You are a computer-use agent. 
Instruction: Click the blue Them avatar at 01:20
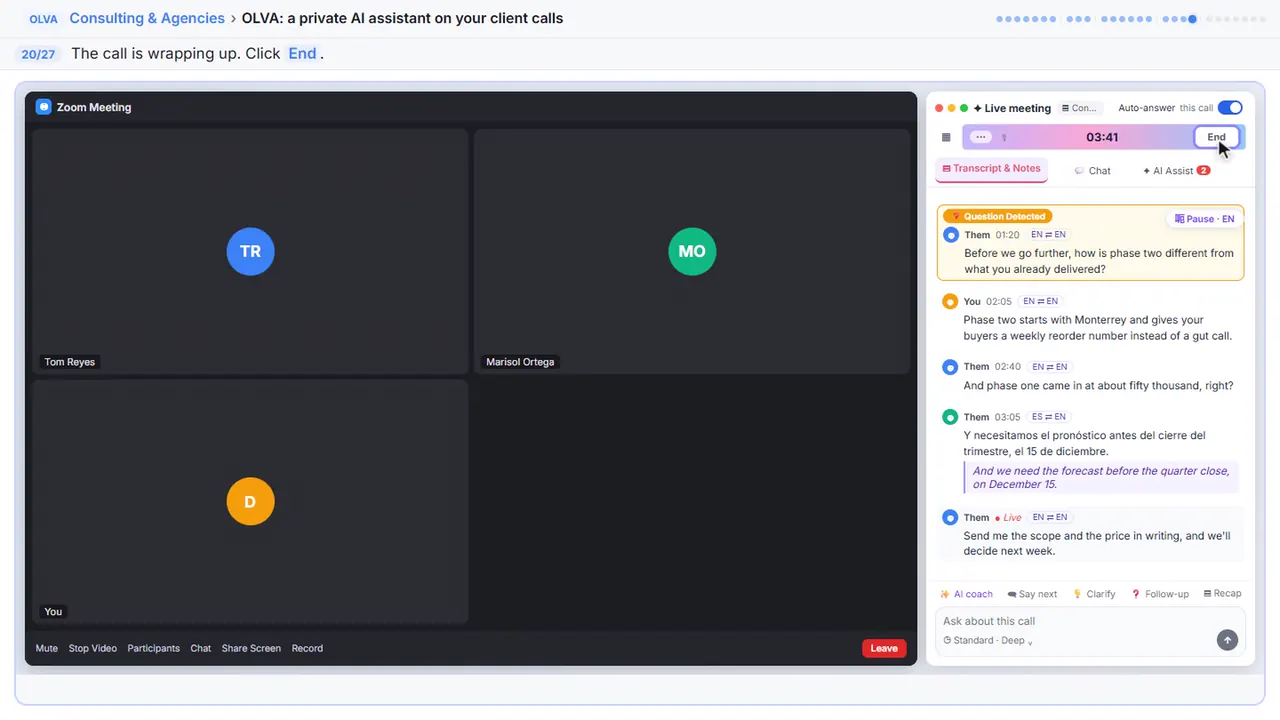(951, 235)
